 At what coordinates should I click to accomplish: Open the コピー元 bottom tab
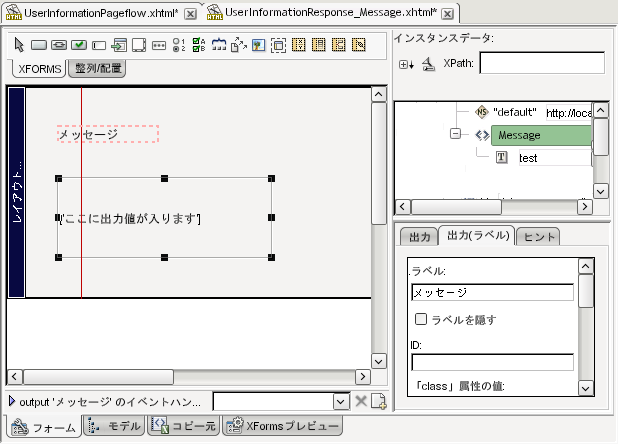click(x=184, y=426)
